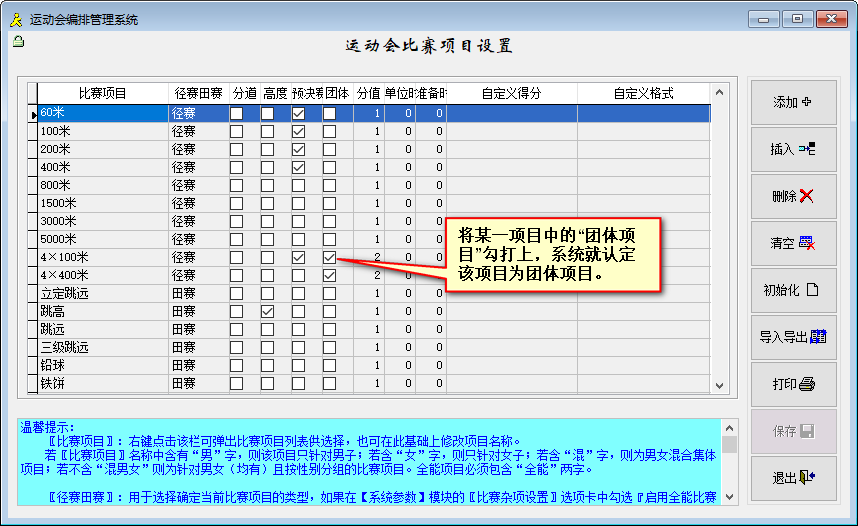
Task: Click the 插入 (Insert) button
Action: click(793, 149)
